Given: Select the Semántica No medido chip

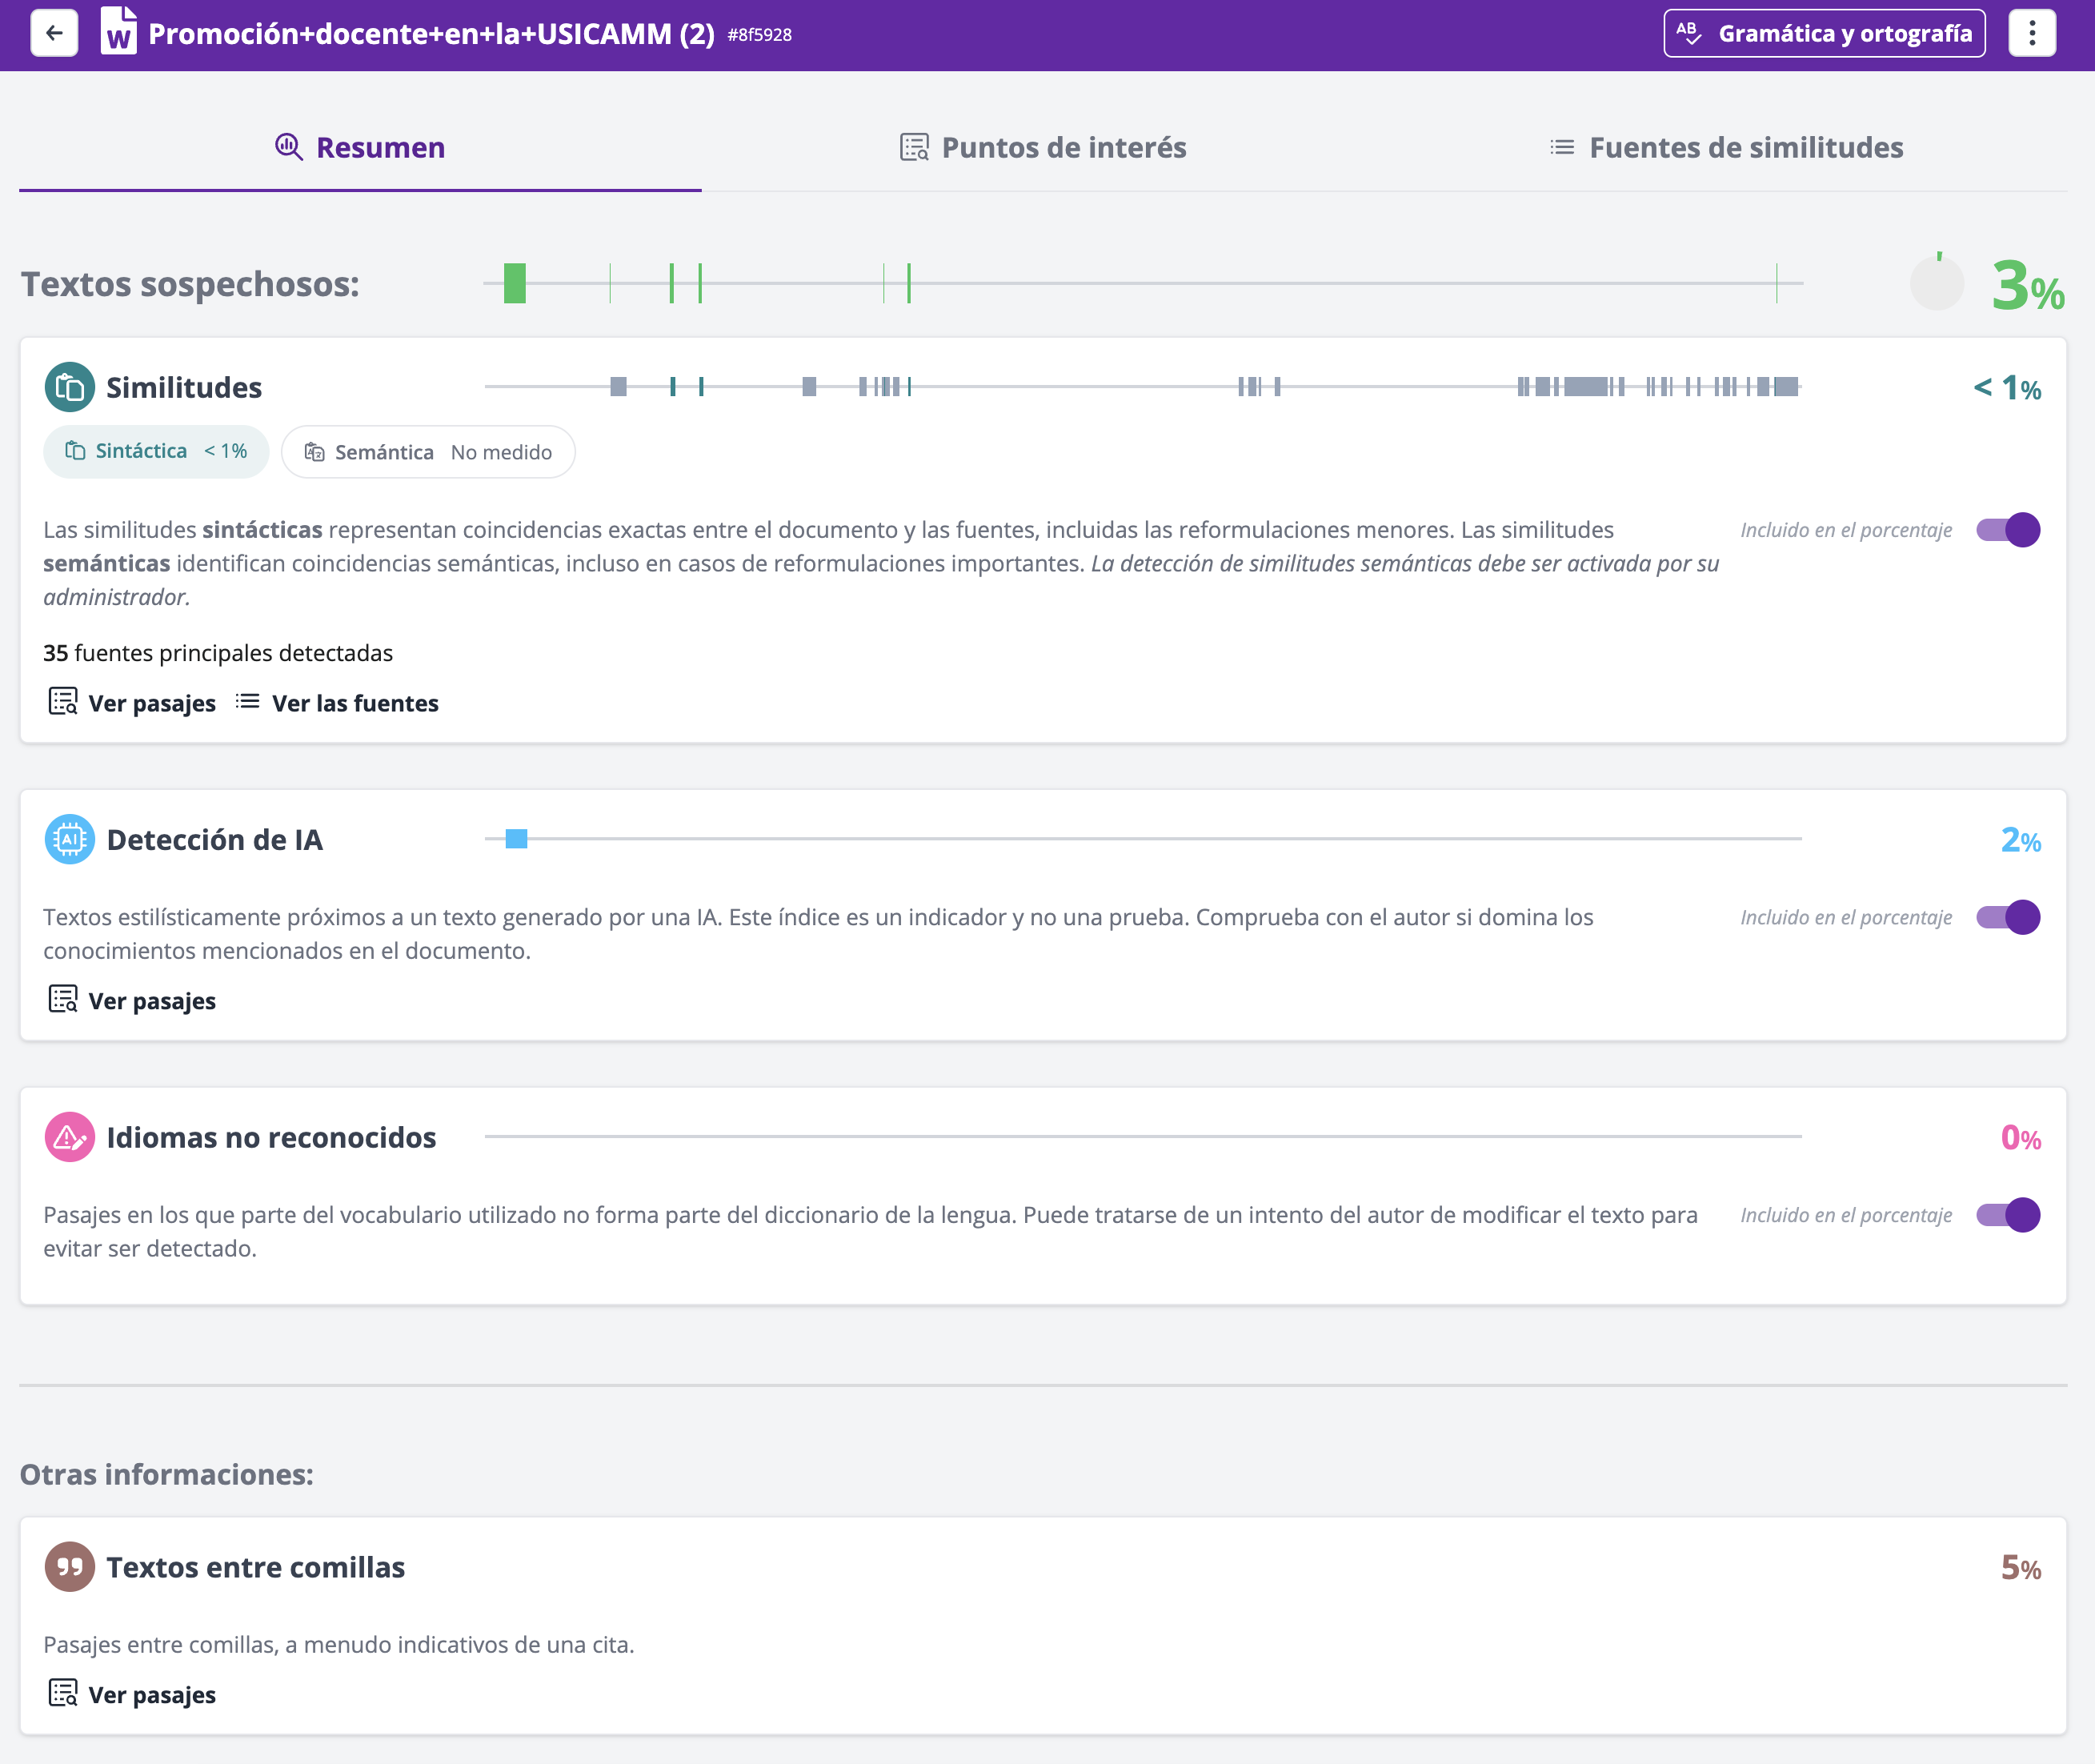Looking at the screenshot, I should click(428, 452).
